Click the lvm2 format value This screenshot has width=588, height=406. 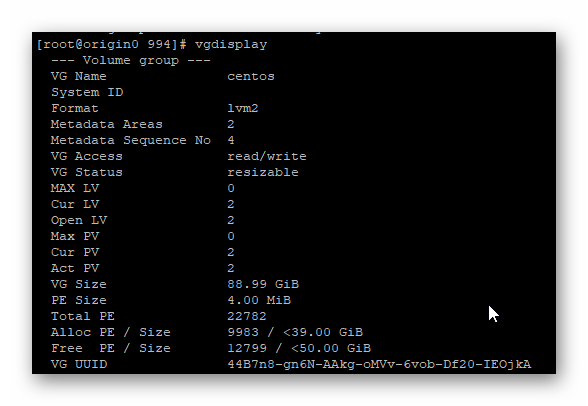pyautogui.click(x=243, y=108)
